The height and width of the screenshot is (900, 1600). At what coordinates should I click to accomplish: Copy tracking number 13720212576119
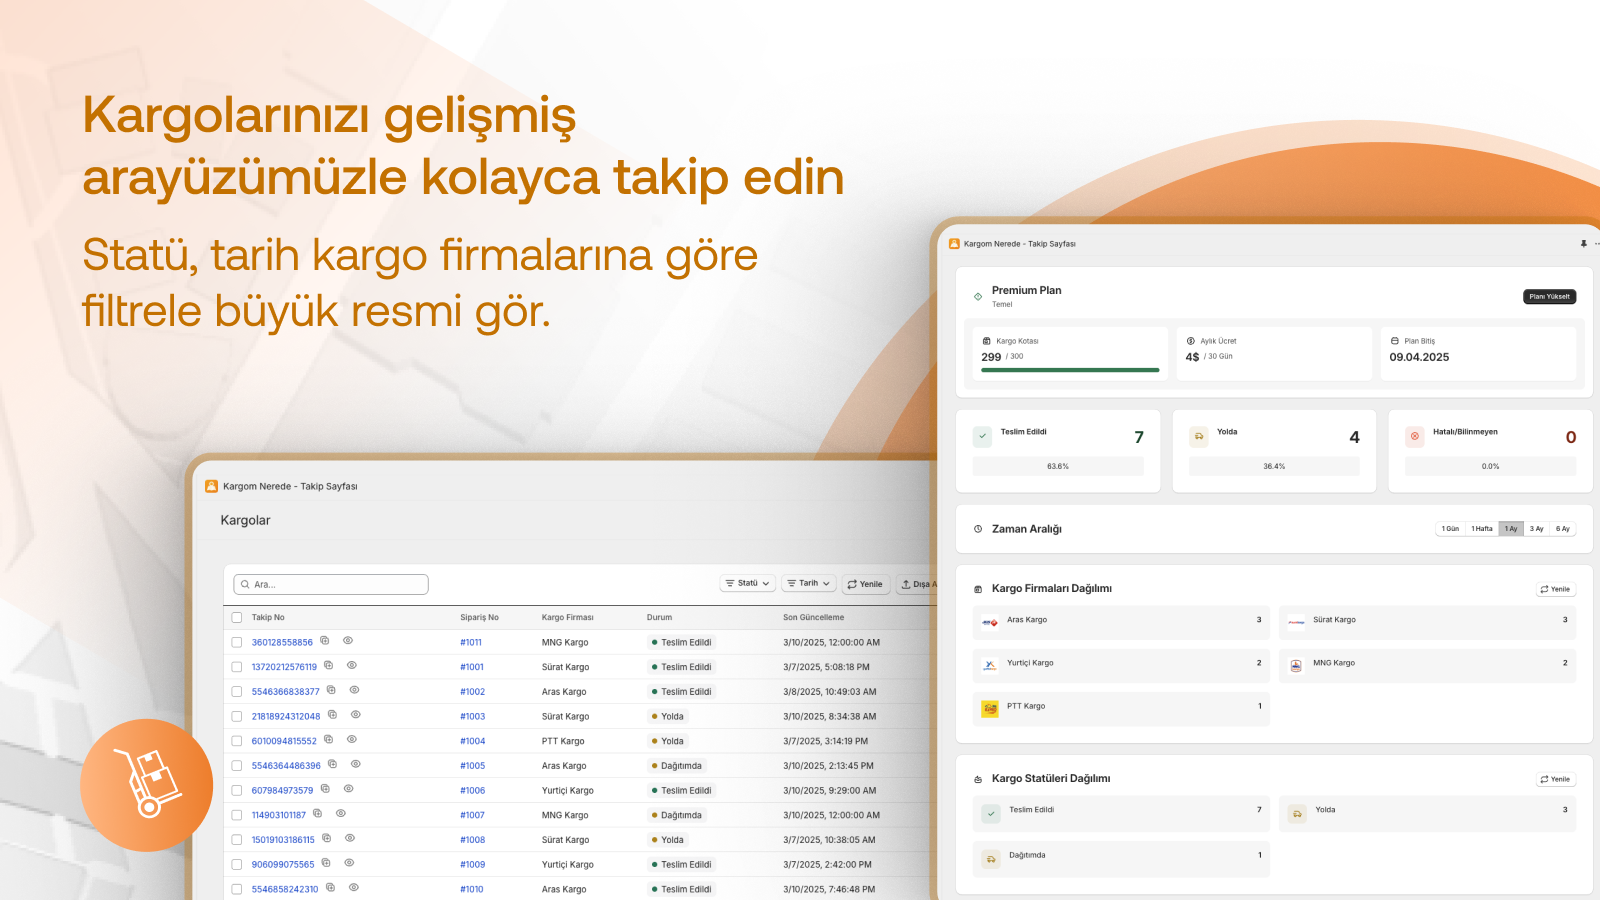click(328, 665)
